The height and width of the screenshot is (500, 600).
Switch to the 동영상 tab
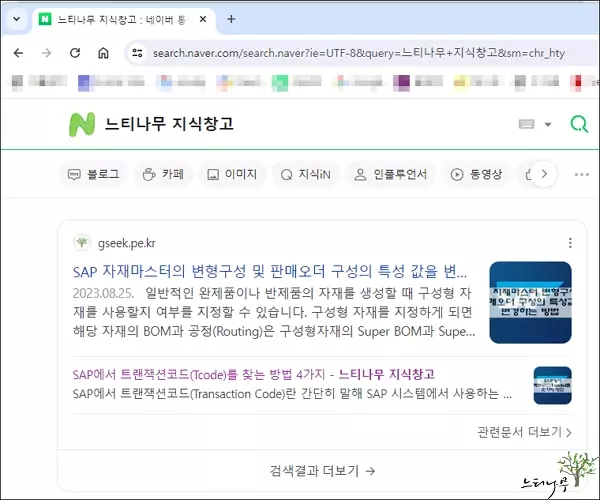coord(476,174)
